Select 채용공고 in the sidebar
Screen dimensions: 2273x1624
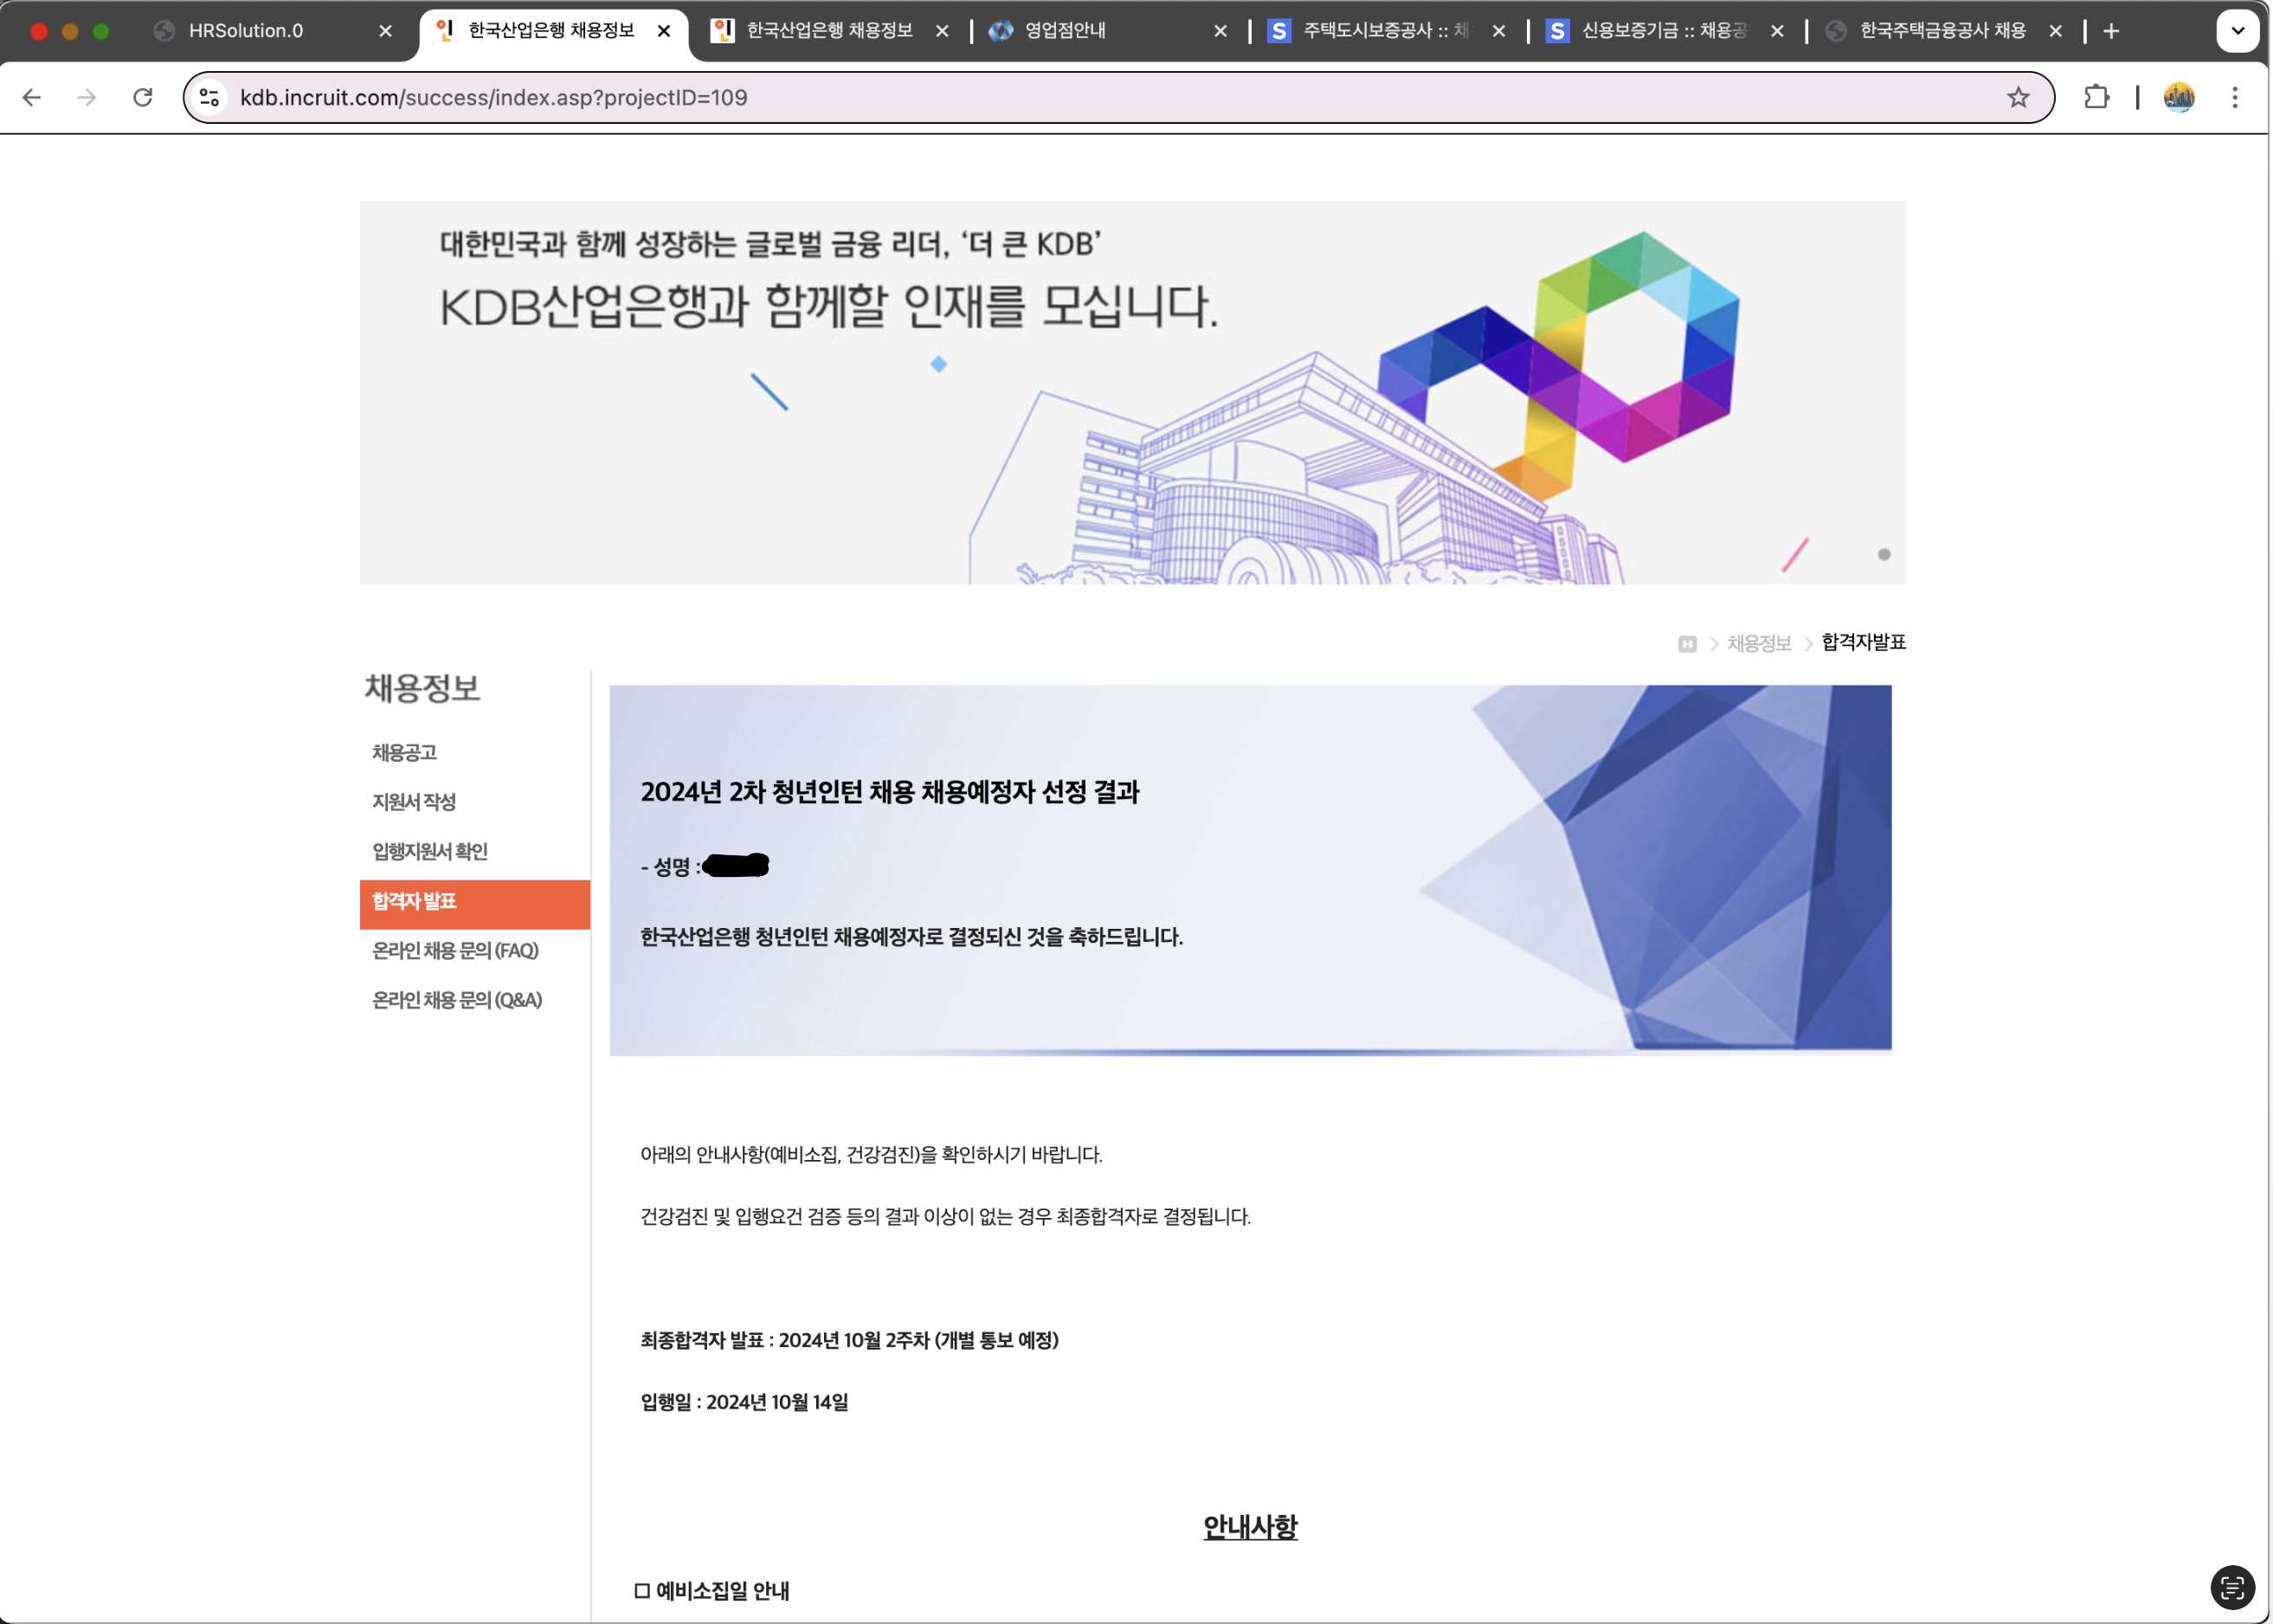tap(406, 752)
